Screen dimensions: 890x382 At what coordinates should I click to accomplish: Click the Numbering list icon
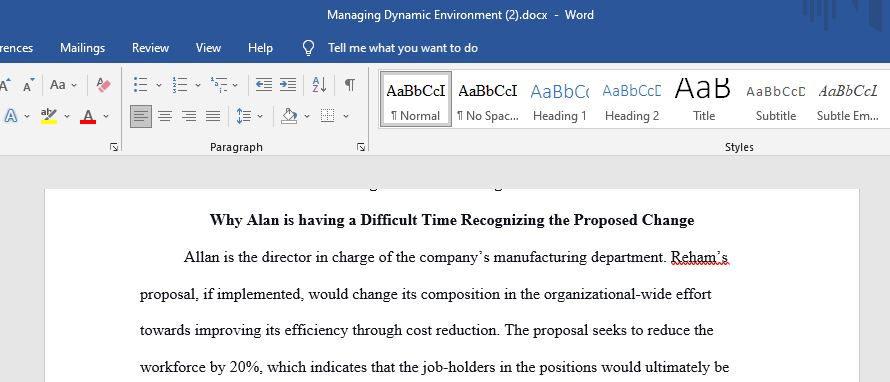point(180,85)
